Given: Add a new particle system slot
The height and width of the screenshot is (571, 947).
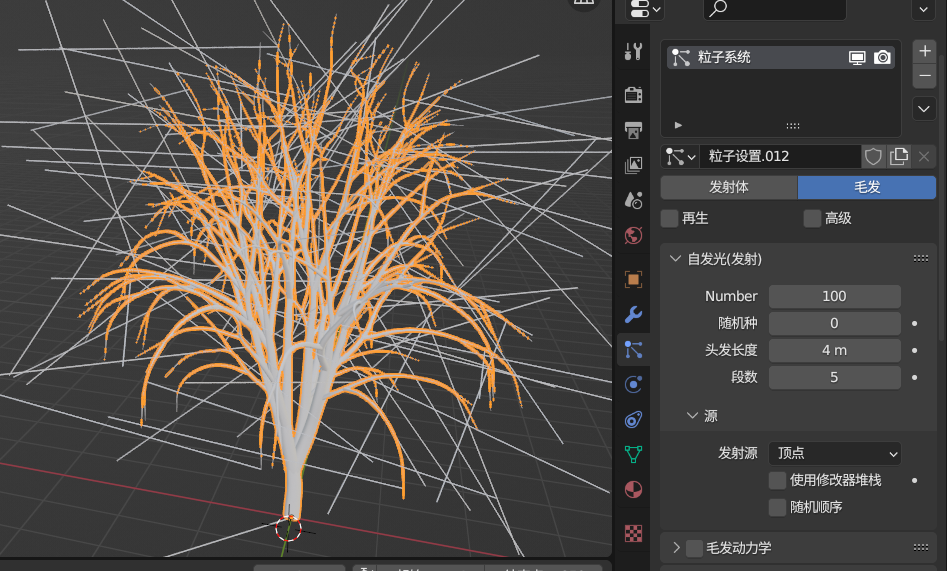Looking at the screenshot, I should pyautogui.click(x=924, y=51).
